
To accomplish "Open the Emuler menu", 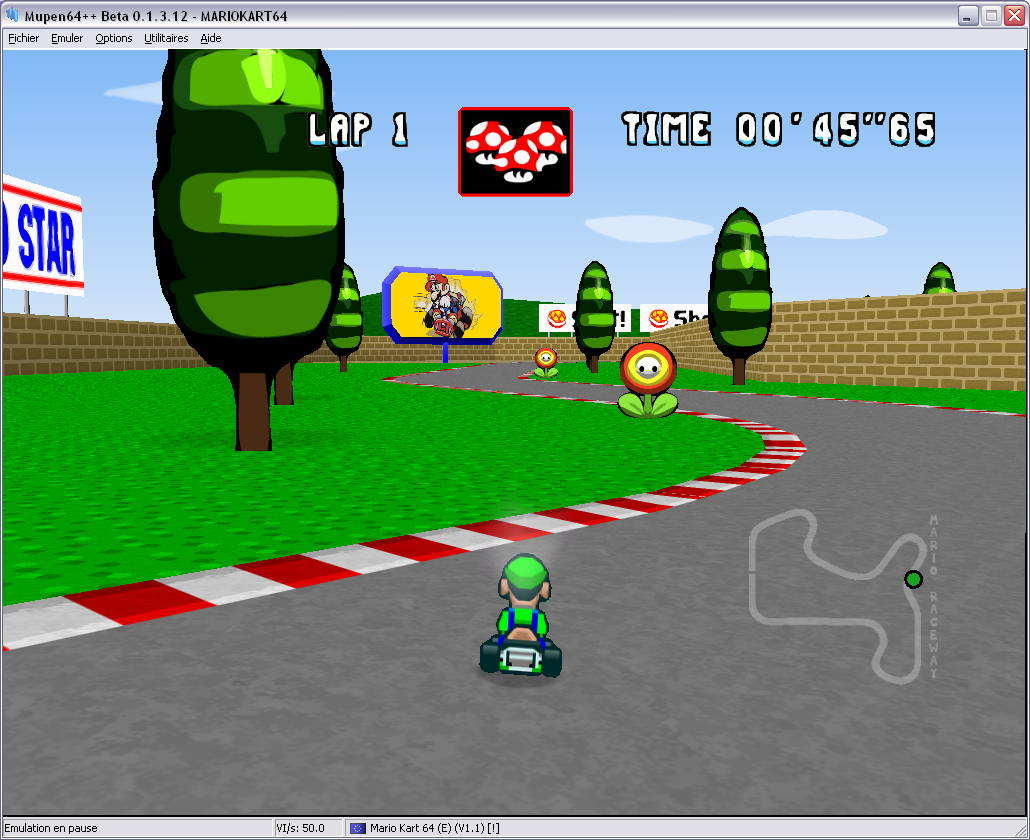I will pos(67,38).
